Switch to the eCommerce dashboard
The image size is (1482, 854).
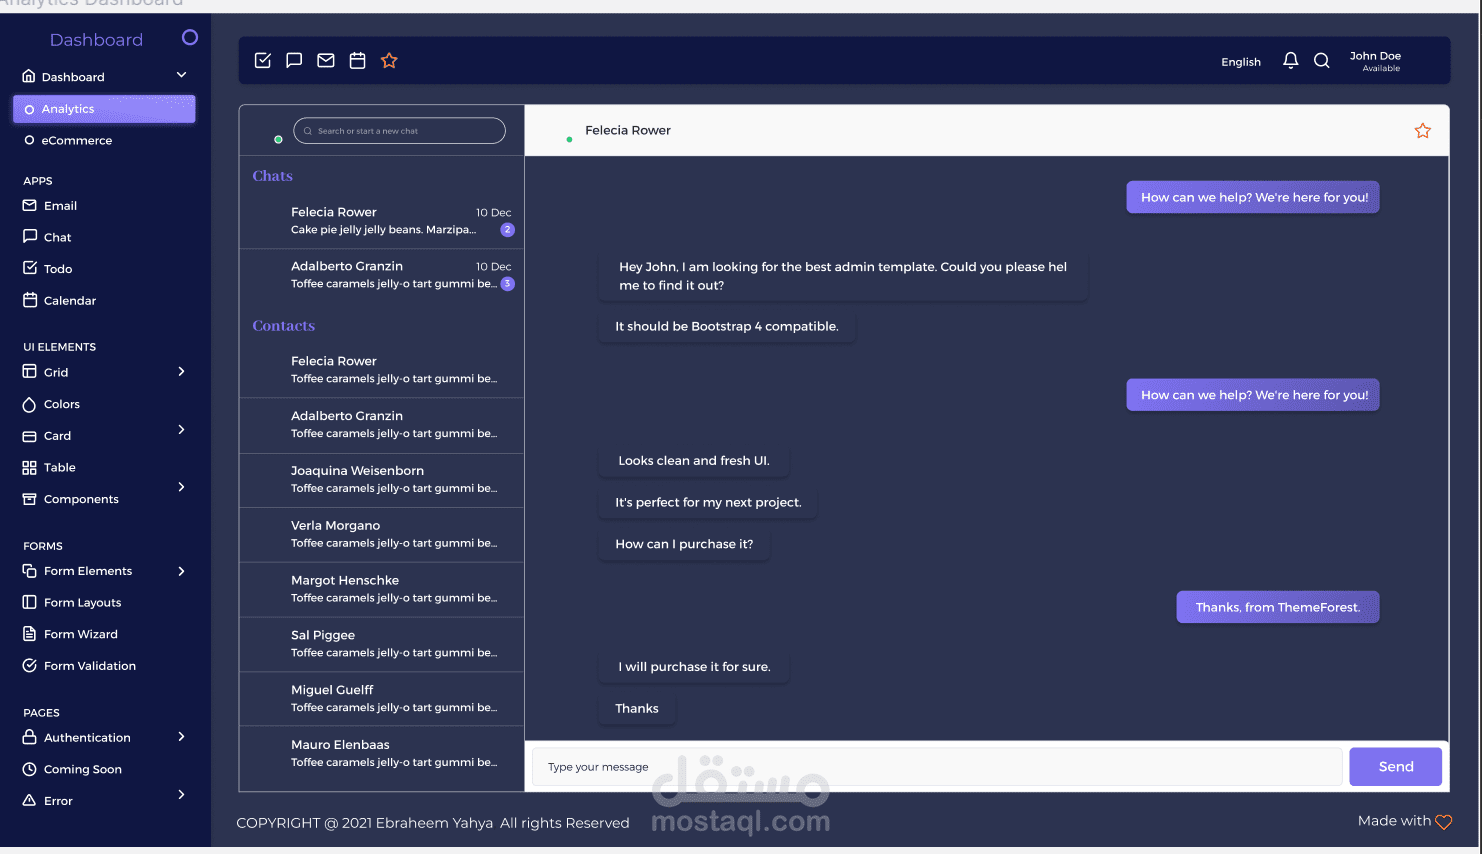[79, 140]
